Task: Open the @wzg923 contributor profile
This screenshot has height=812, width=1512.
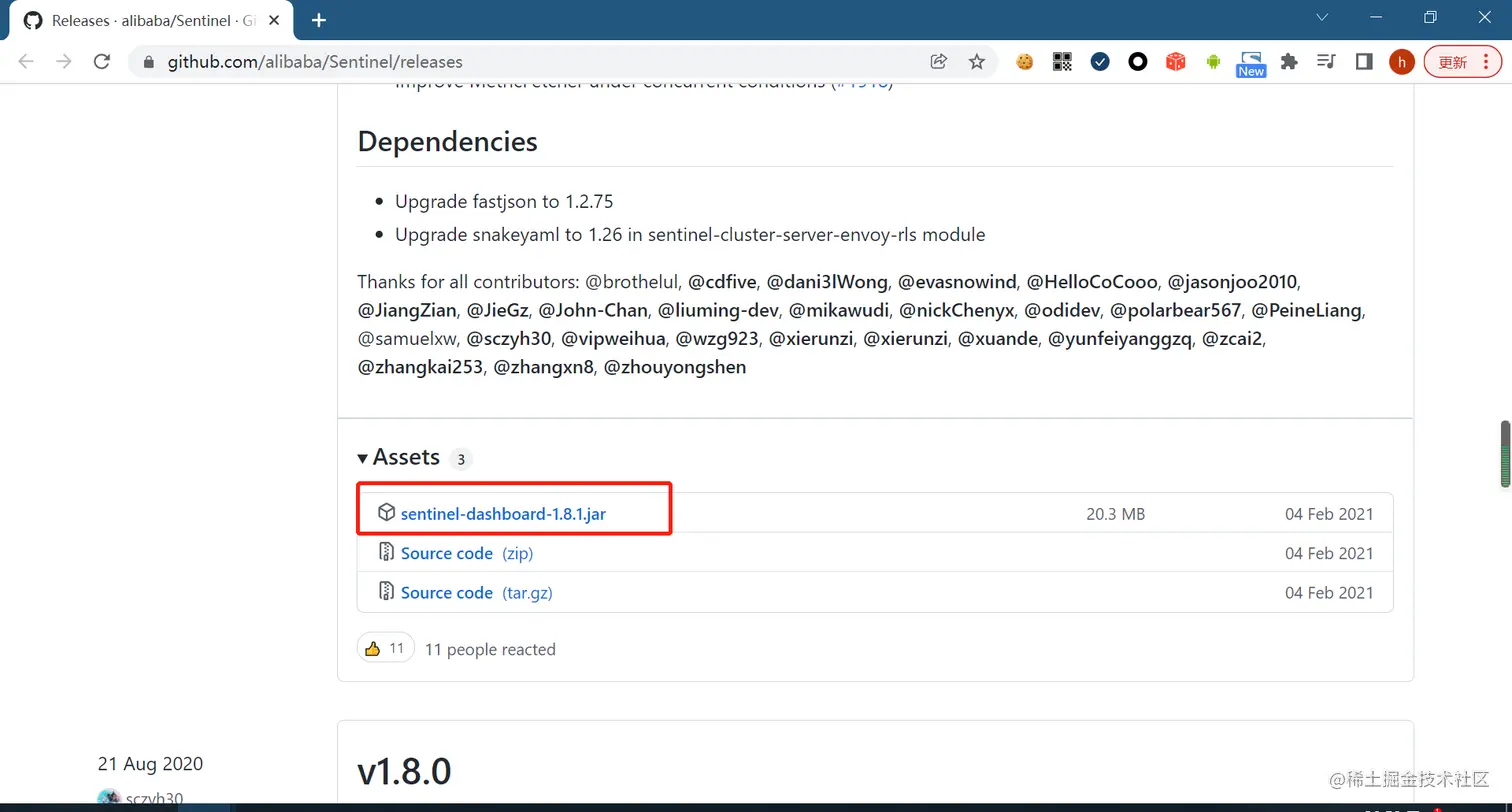Action: tap(717, 338)
